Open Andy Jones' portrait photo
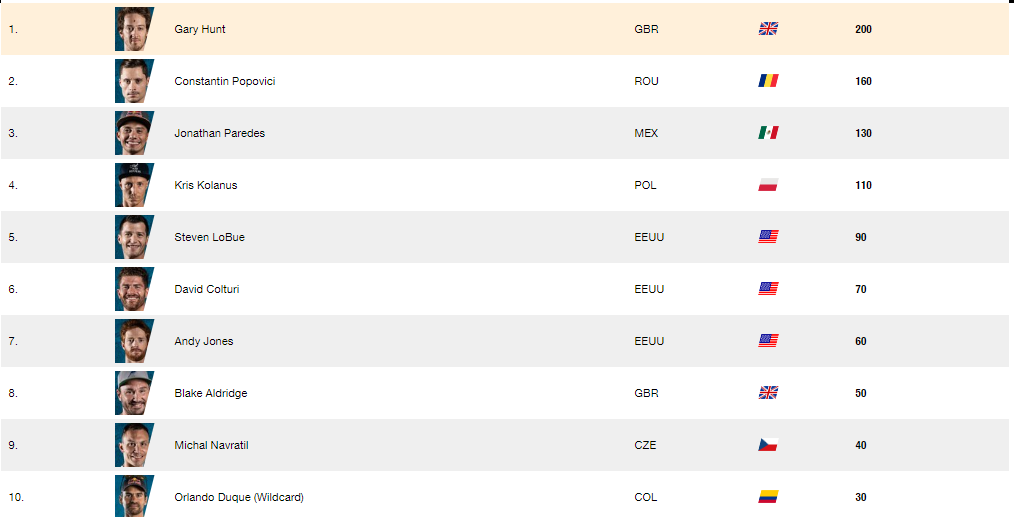Screen dimensions: 1014x517 tap(135, 341)
